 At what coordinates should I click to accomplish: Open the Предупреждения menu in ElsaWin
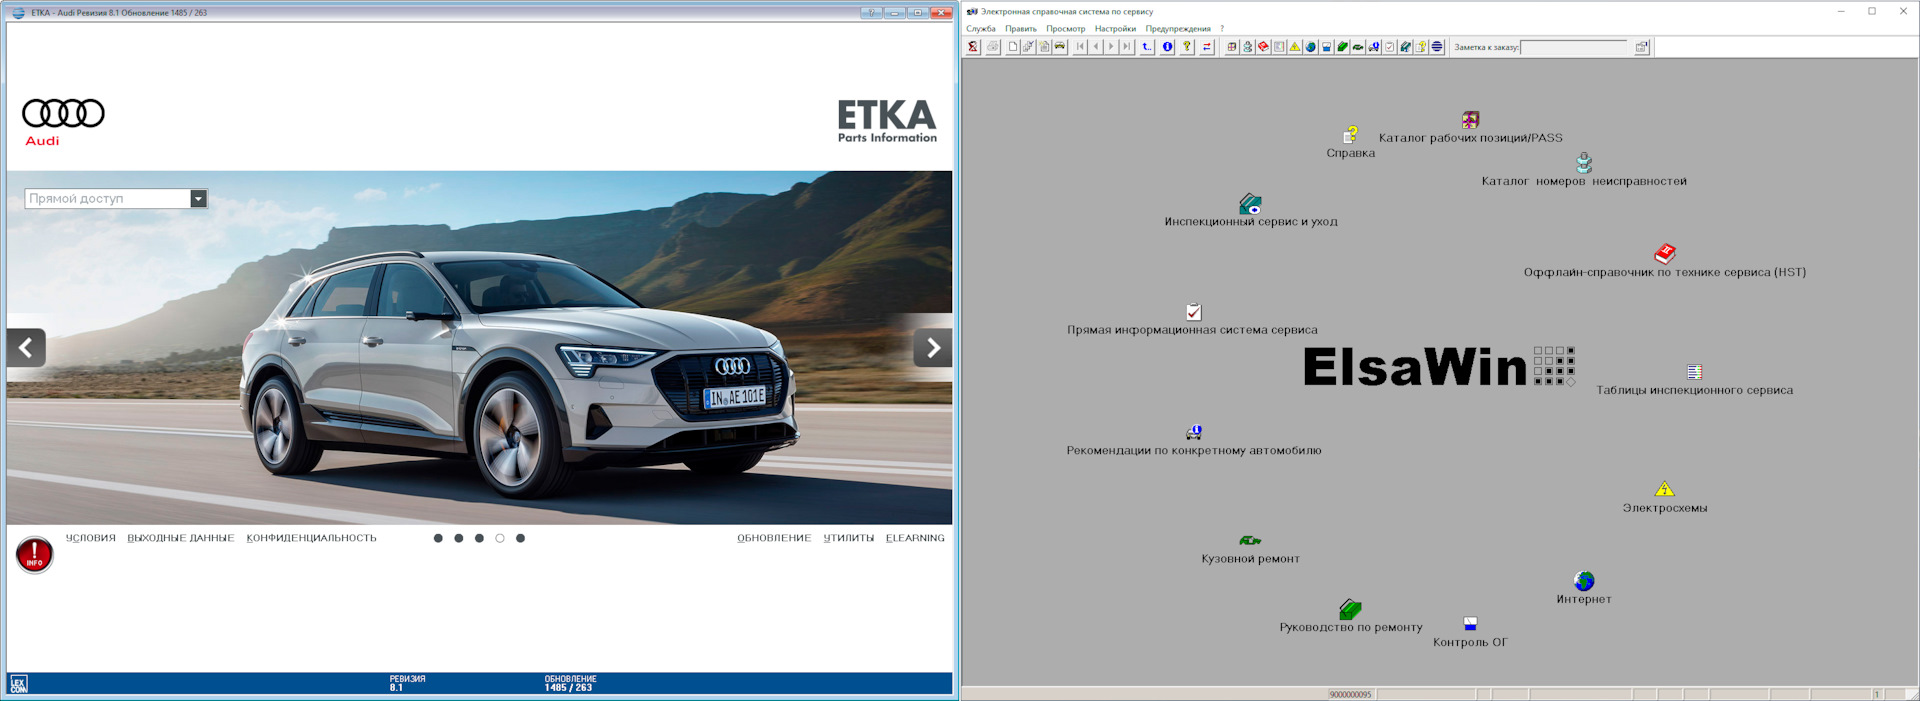[x=1178, y=29]
